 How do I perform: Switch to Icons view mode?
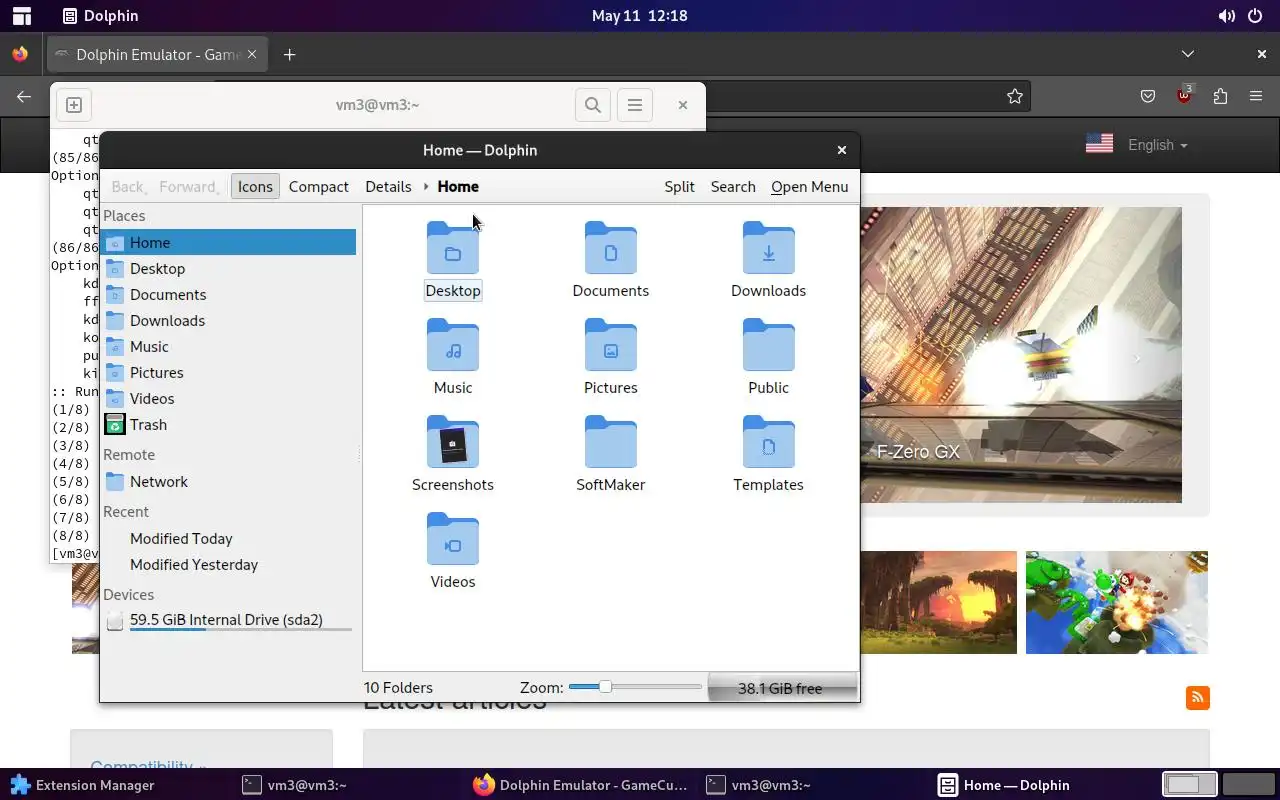point(255,186)
